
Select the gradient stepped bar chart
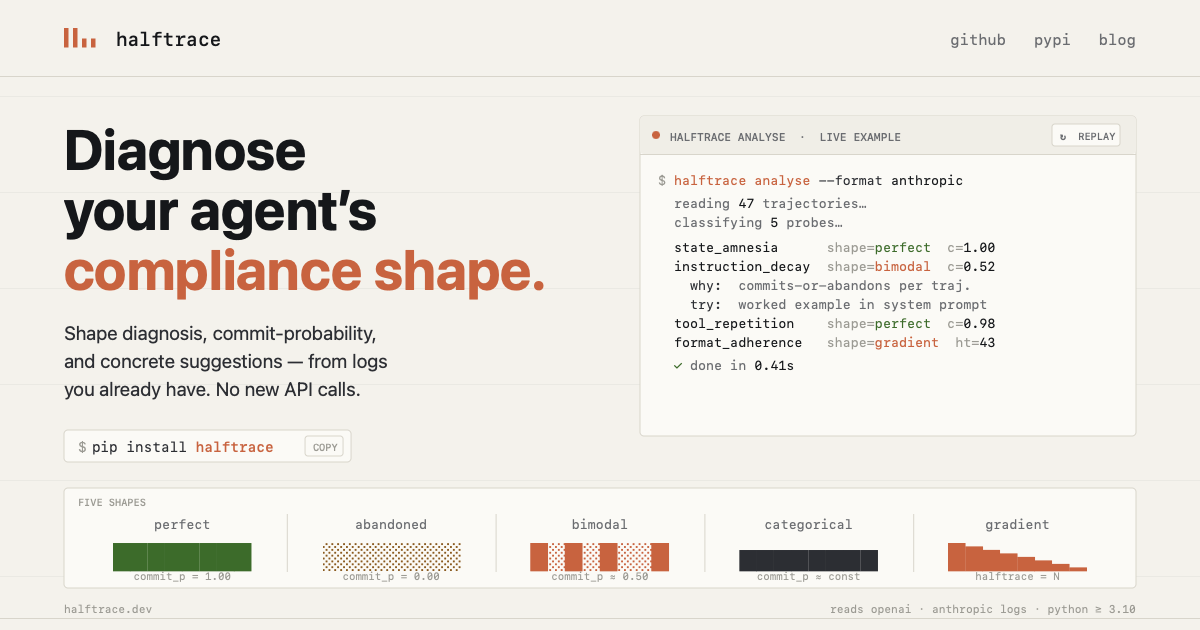point(1017,557)
